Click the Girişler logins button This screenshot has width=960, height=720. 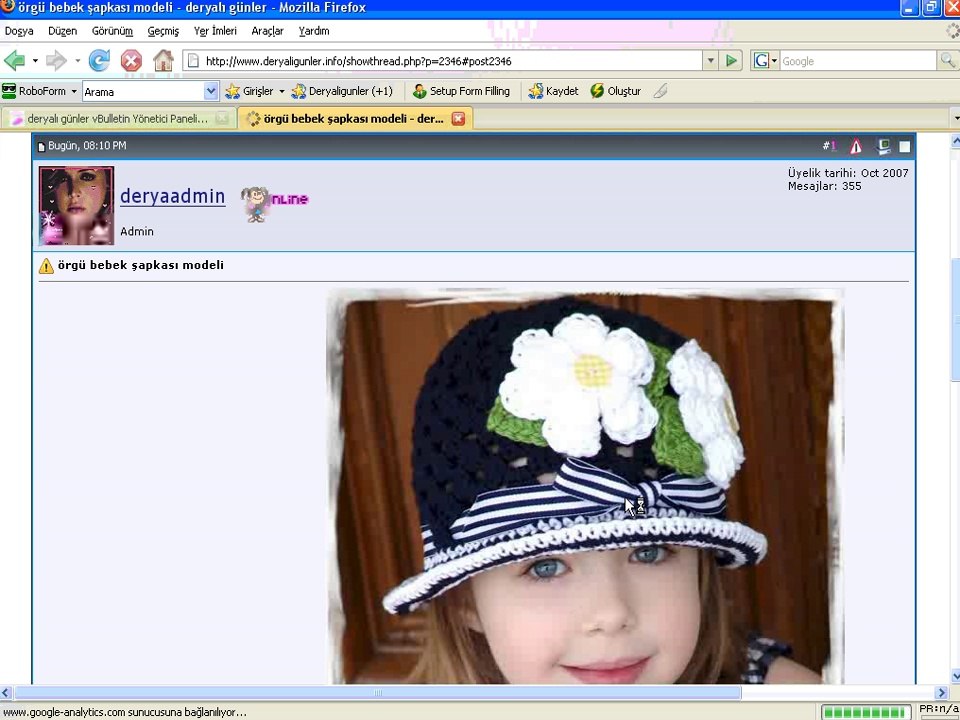pyautogui.click(x=250, y=91)
